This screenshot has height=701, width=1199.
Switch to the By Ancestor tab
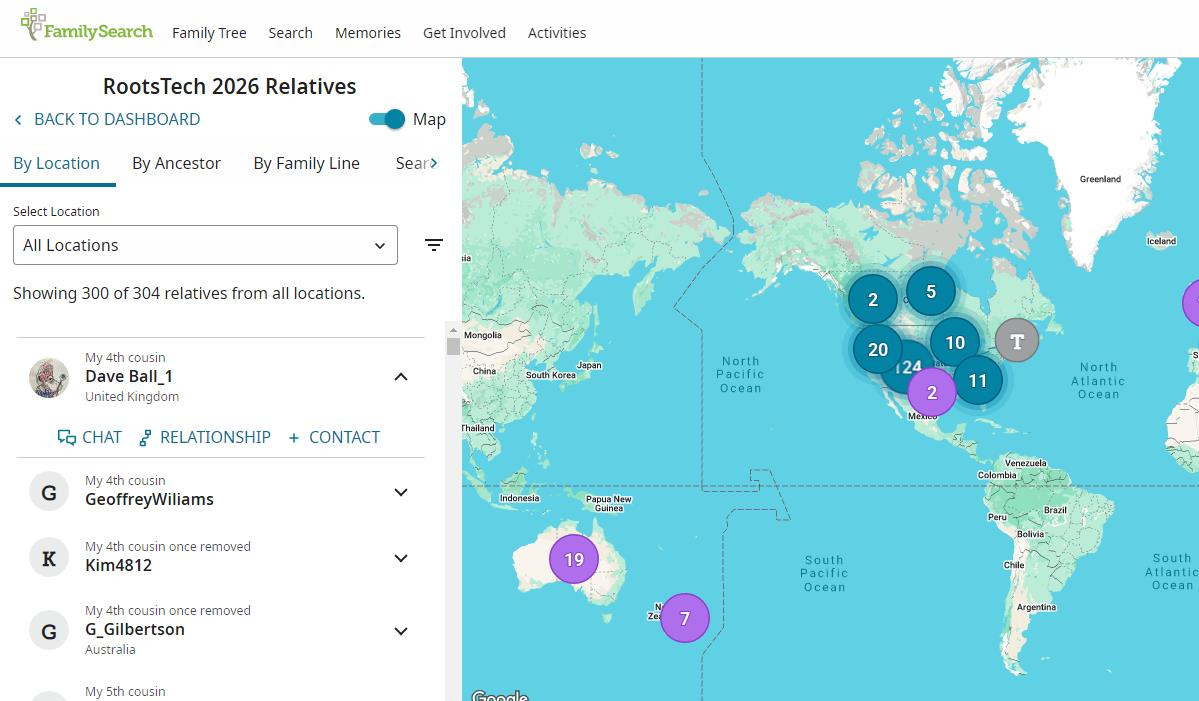click(176, 164)
